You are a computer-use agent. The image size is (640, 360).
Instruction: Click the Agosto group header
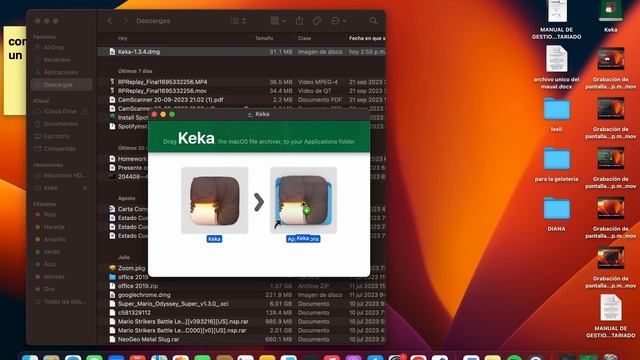127,198
